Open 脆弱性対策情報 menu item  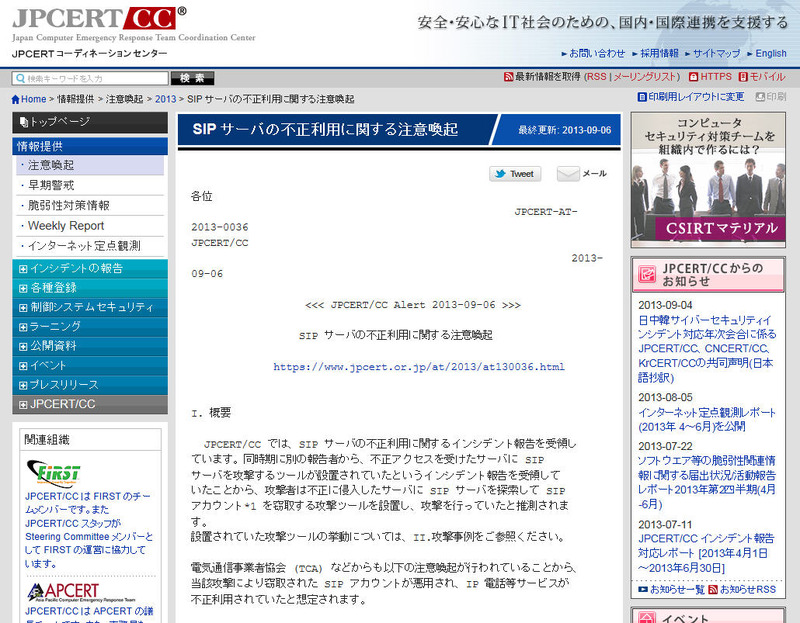click(68, 206)
